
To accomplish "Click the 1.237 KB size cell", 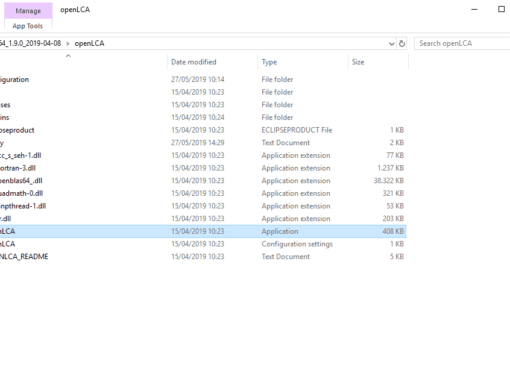I will coord(391,168).
